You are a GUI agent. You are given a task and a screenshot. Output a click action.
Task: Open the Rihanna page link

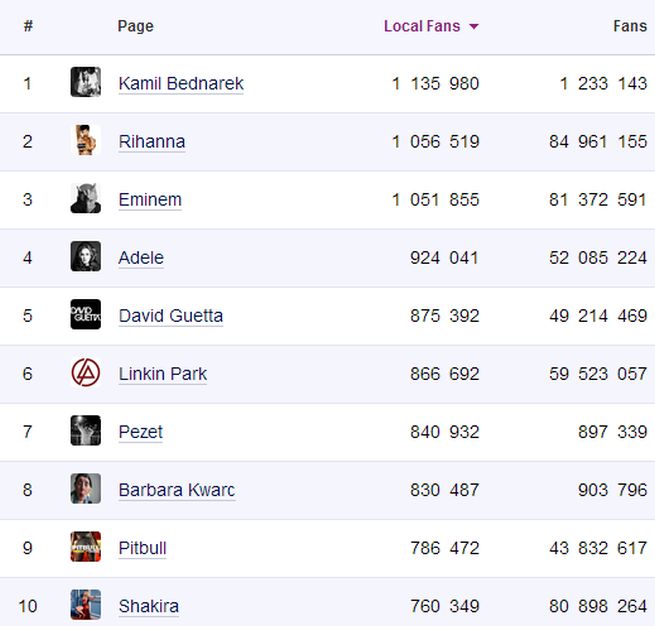tap(151, 141)
